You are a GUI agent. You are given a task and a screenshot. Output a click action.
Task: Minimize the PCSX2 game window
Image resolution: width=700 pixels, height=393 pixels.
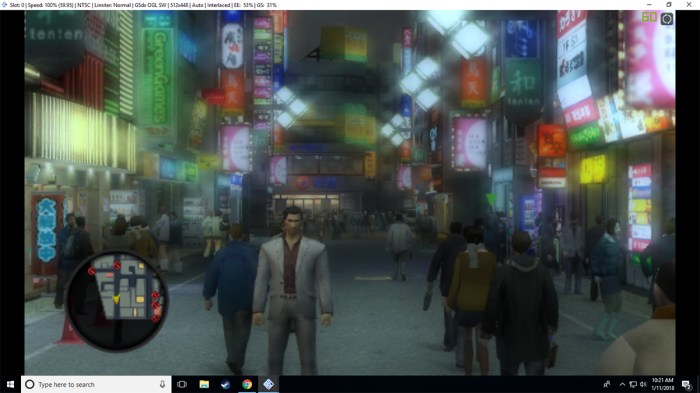[x=649, y=4]
